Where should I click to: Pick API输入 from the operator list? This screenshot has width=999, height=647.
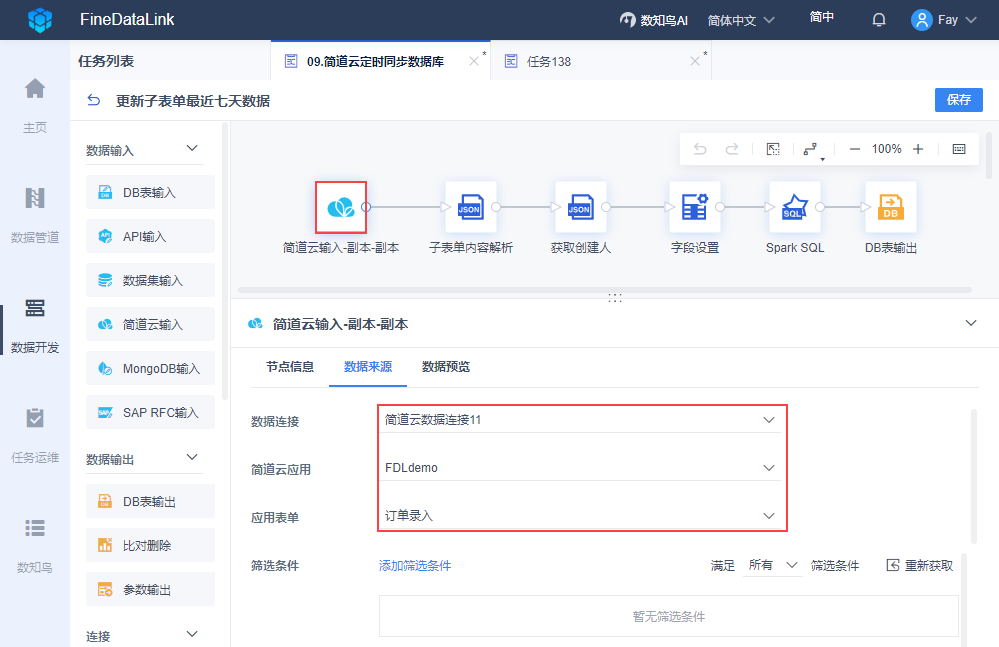(x=150, y=236)
